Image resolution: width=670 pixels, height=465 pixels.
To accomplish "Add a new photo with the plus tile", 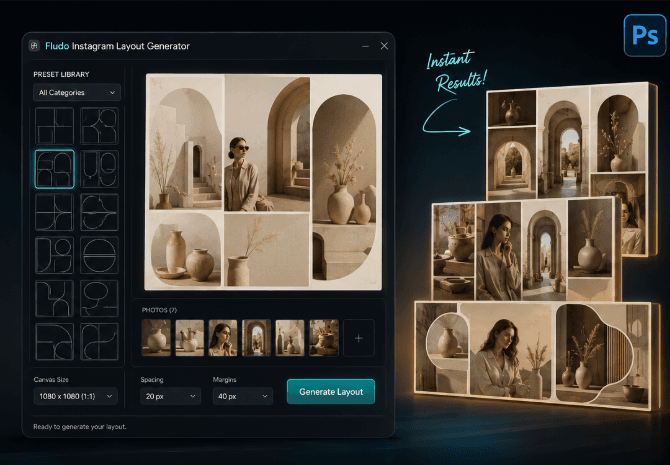I will (x=359, y=338).
